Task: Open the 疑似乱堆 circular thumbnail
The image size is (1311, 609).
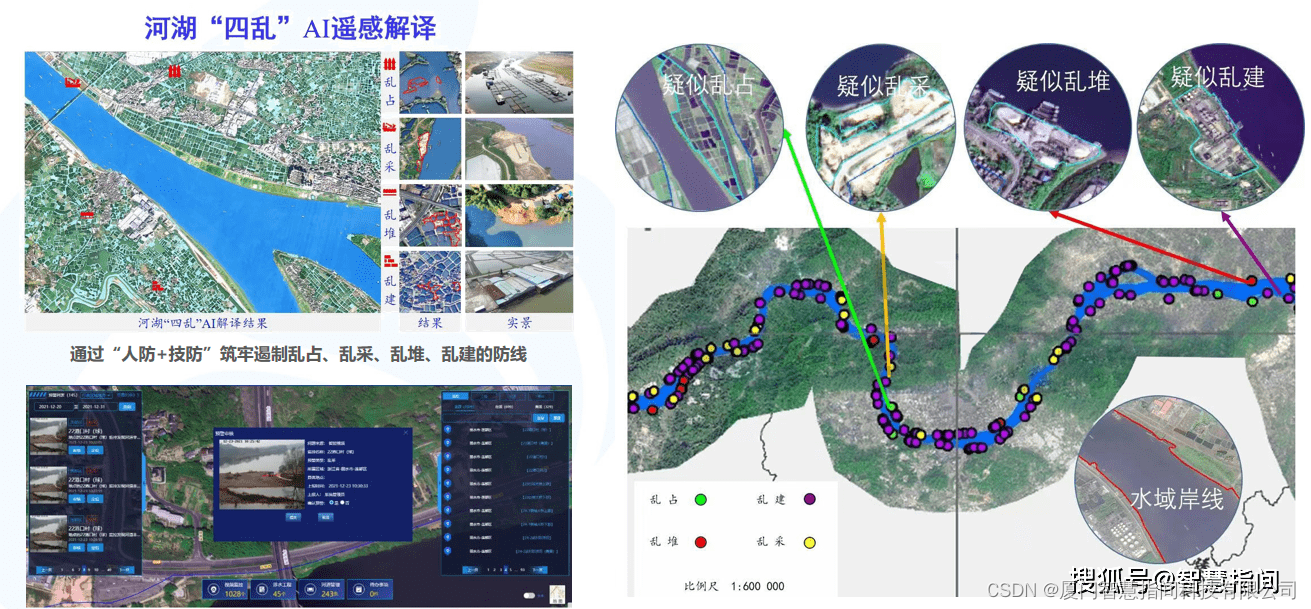Action: click(x=1047, y=127)
